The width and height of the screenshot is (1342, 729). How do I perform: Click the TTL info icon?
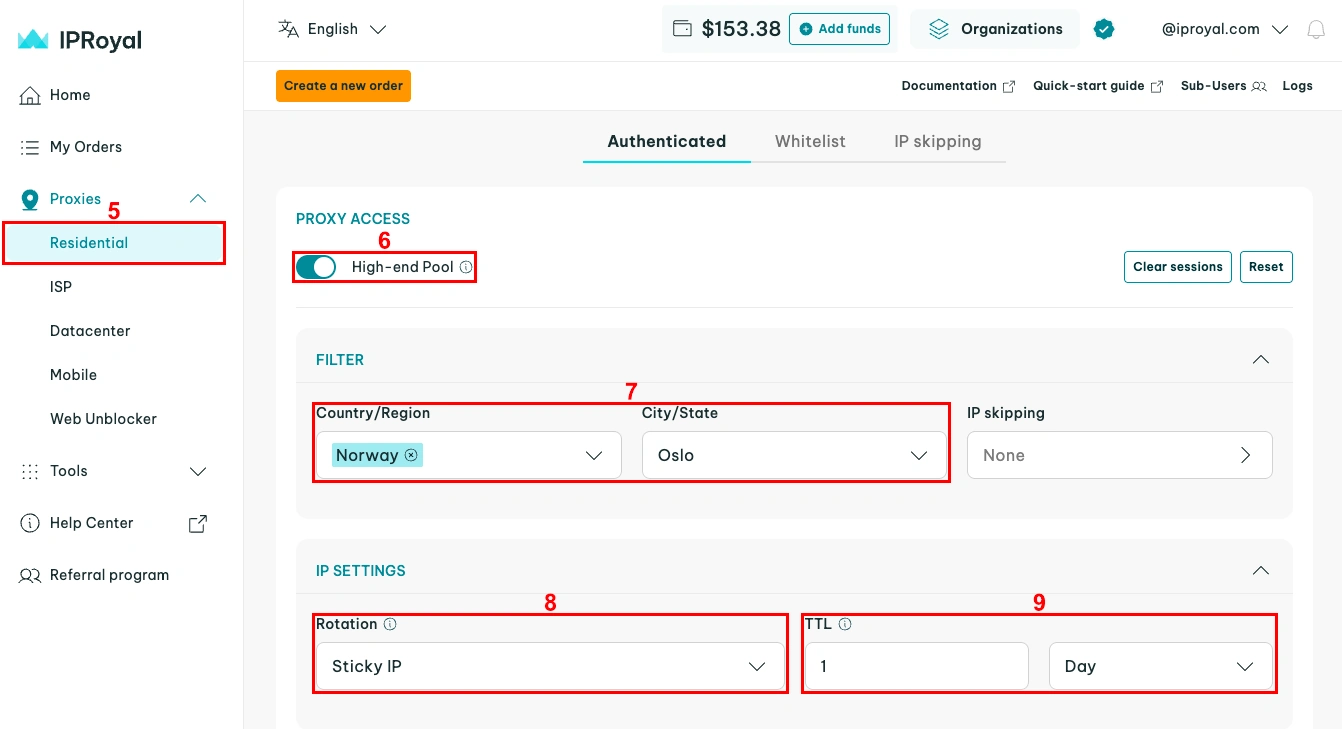click(845, 624)
